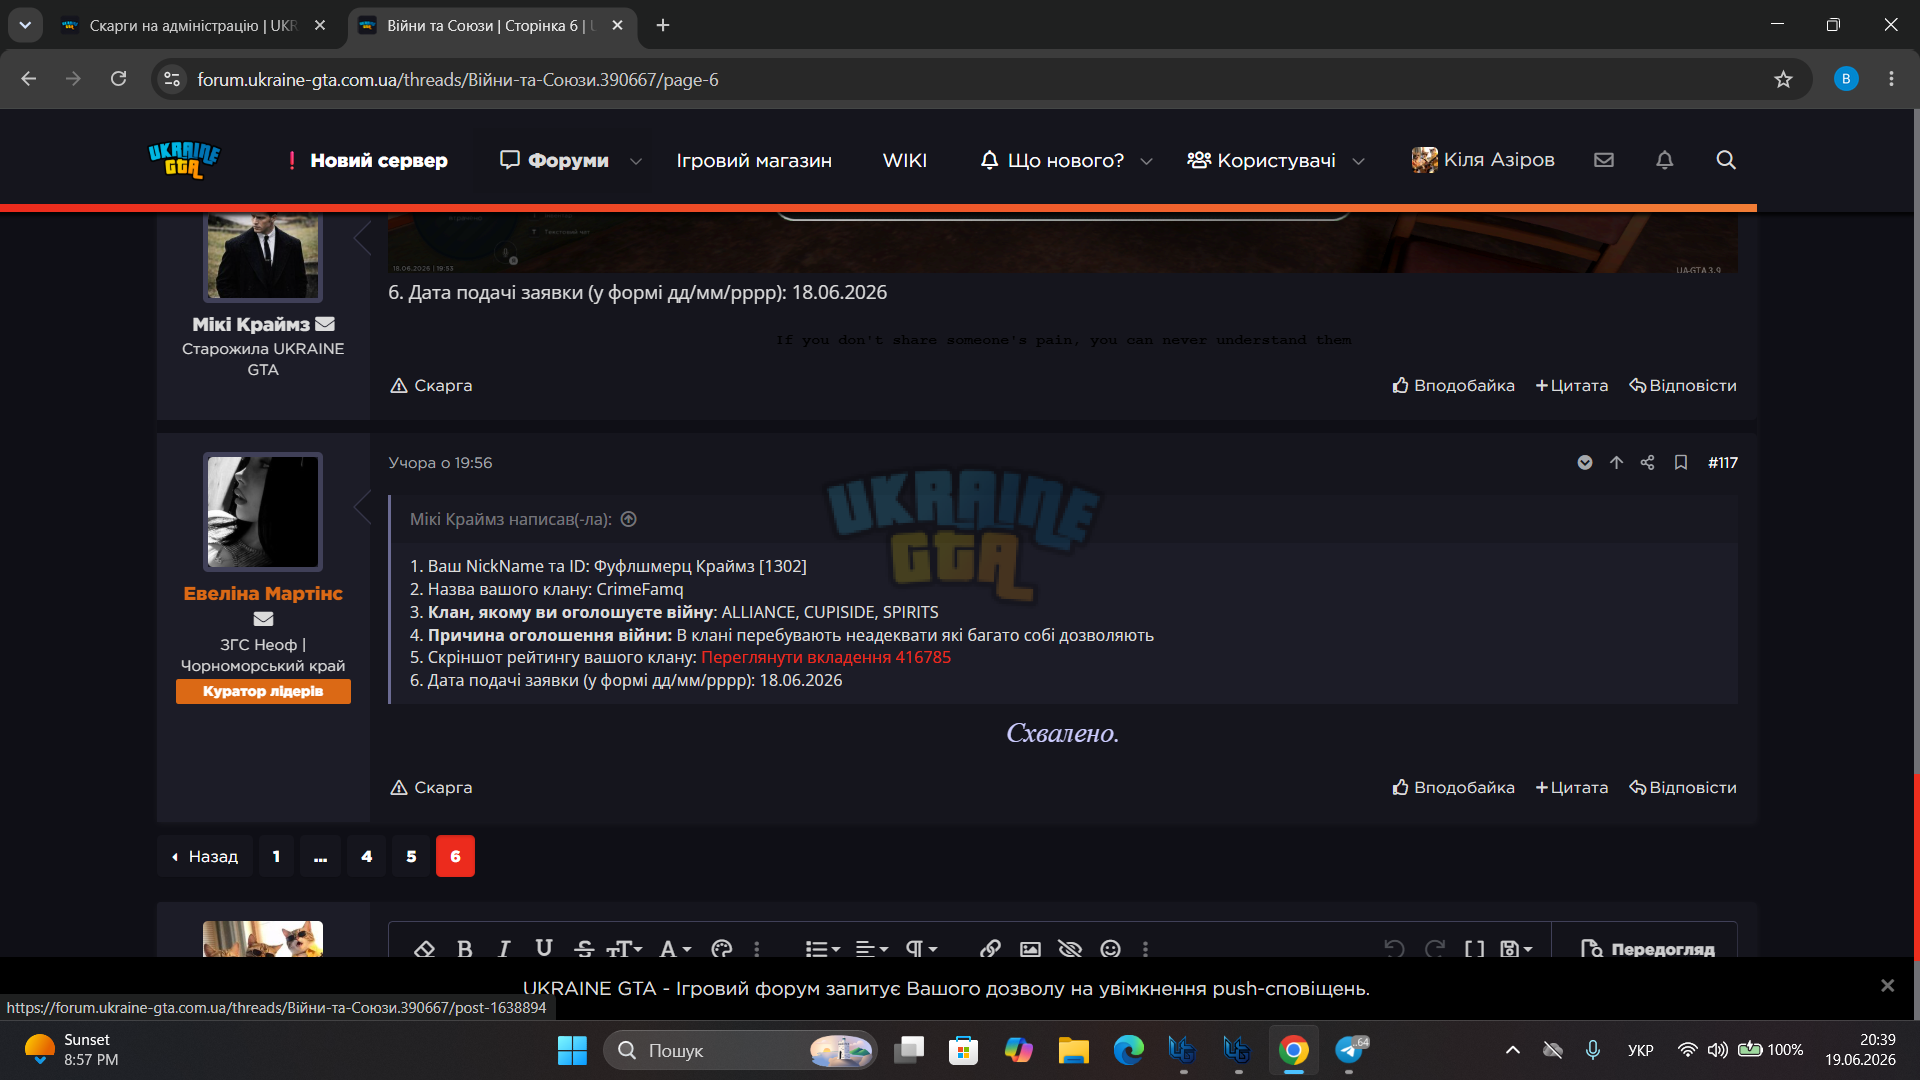This screenshot has width=1920, height=1080.
Task: Open the private messages envelope icon
Action: click(x=1604, y=160)
